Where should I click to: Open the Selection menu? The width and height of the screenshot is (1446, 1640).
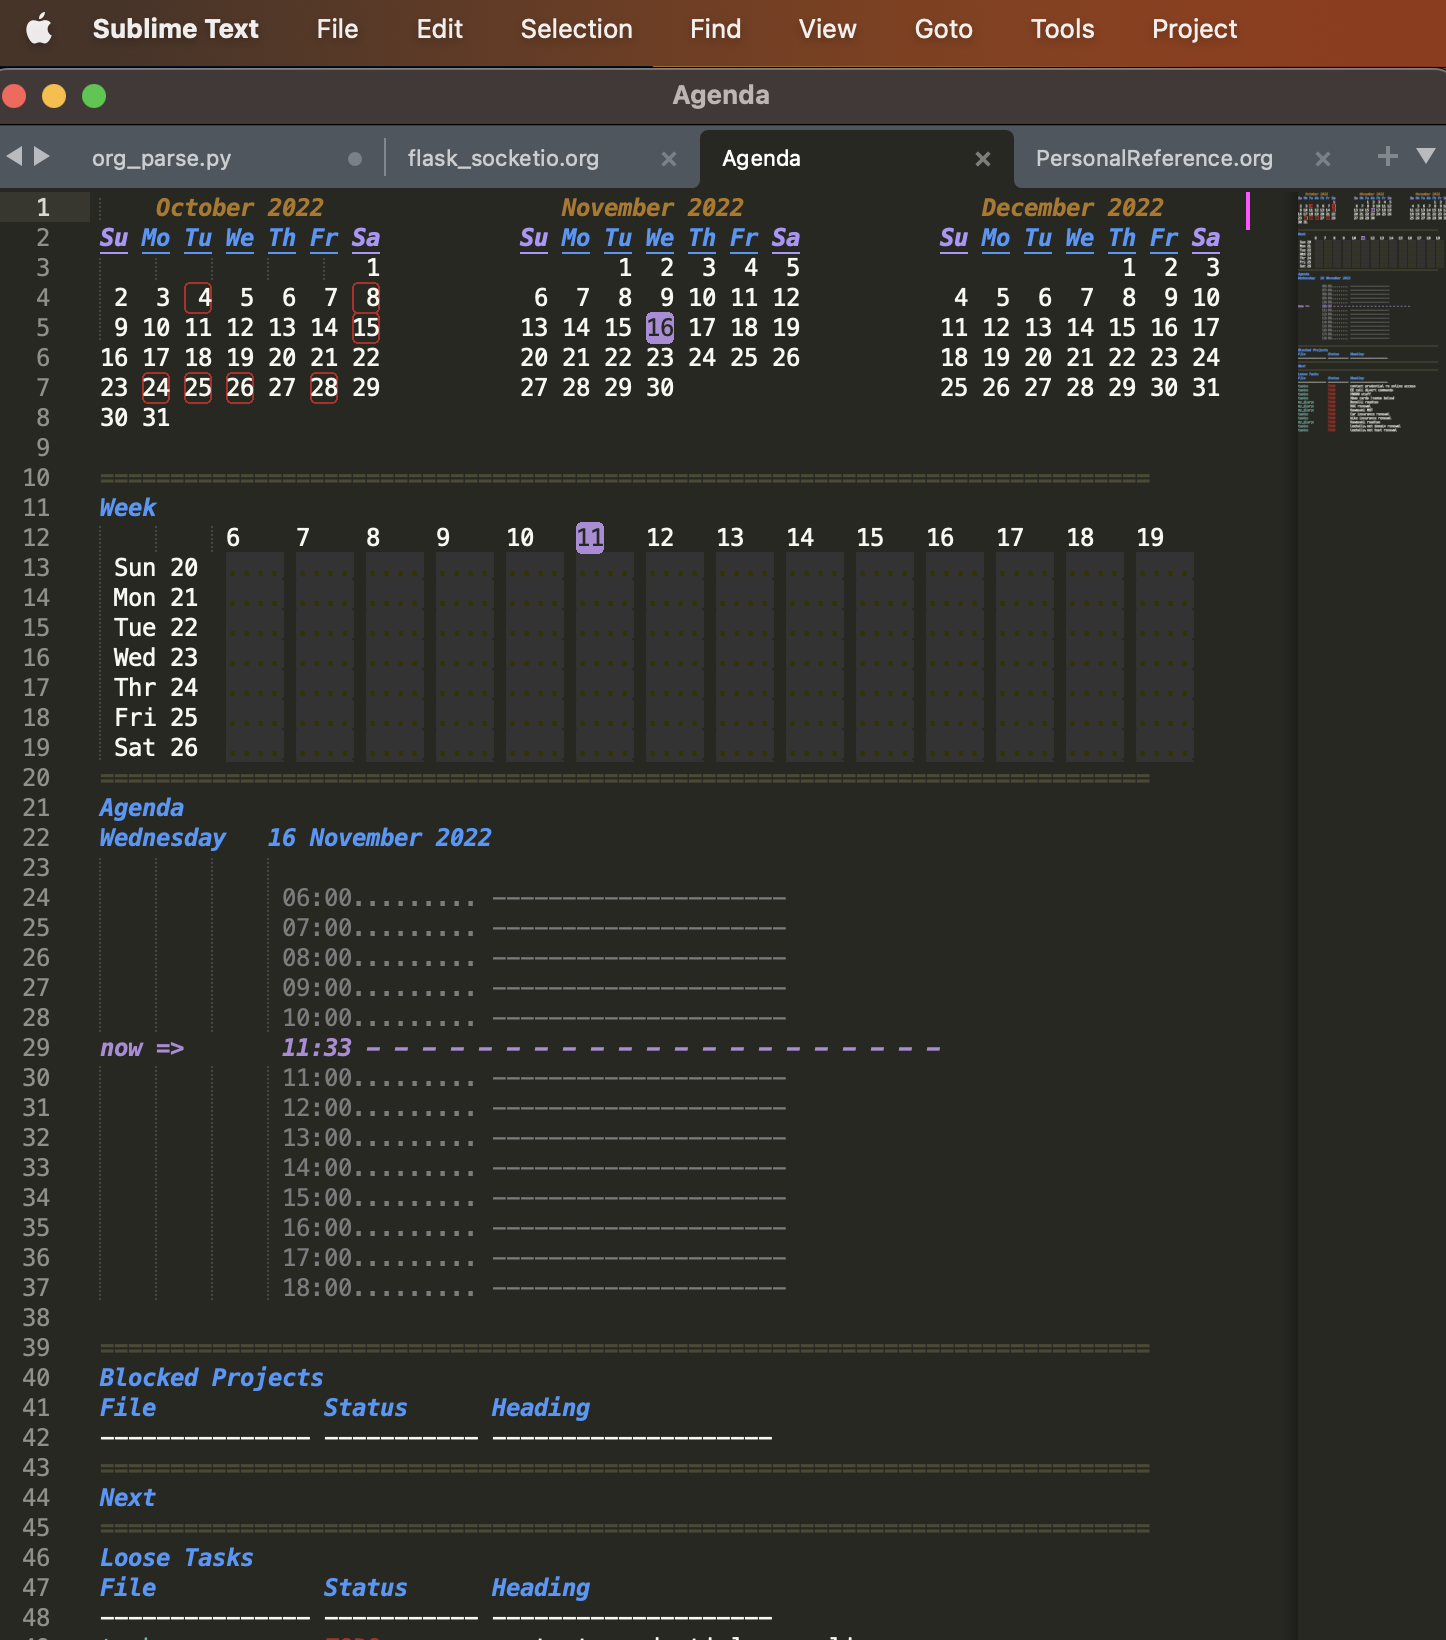tap(576, 29)
